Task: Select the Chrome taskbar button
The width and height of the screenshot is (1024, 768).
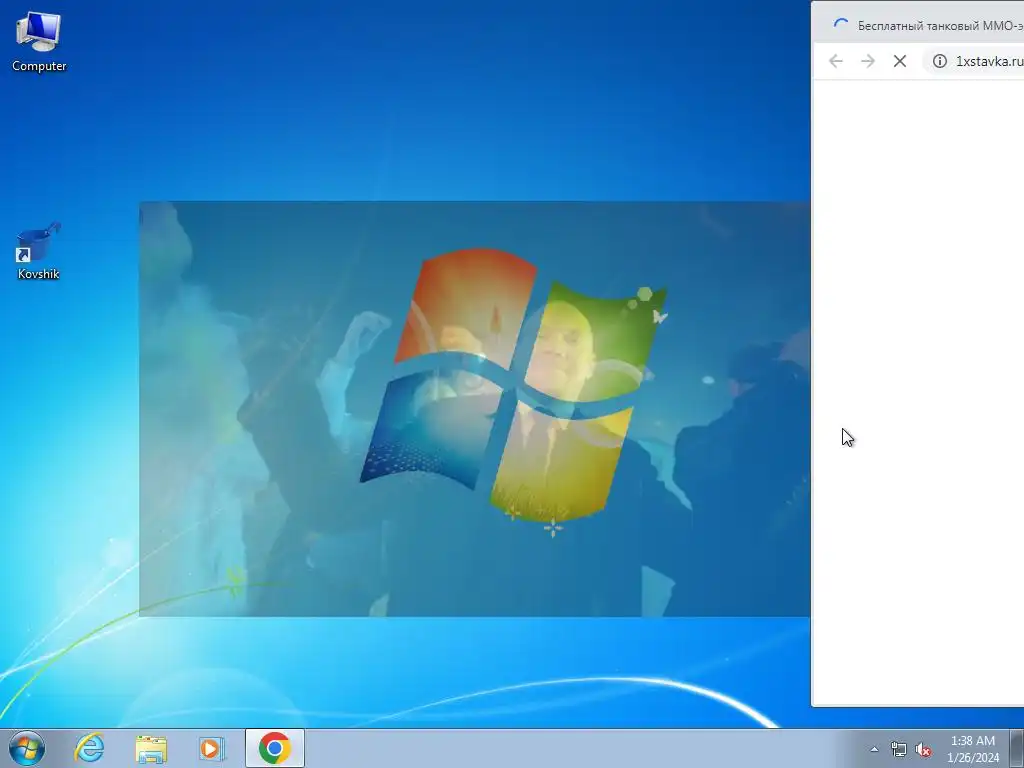Action: (275, 748)
